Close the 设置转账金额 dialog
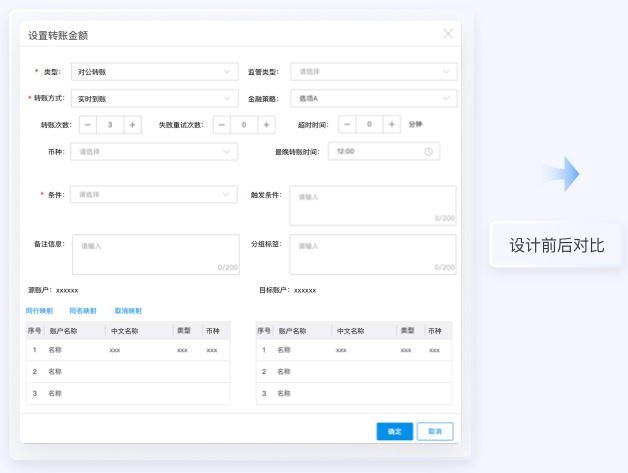 (x=448, y=34)
